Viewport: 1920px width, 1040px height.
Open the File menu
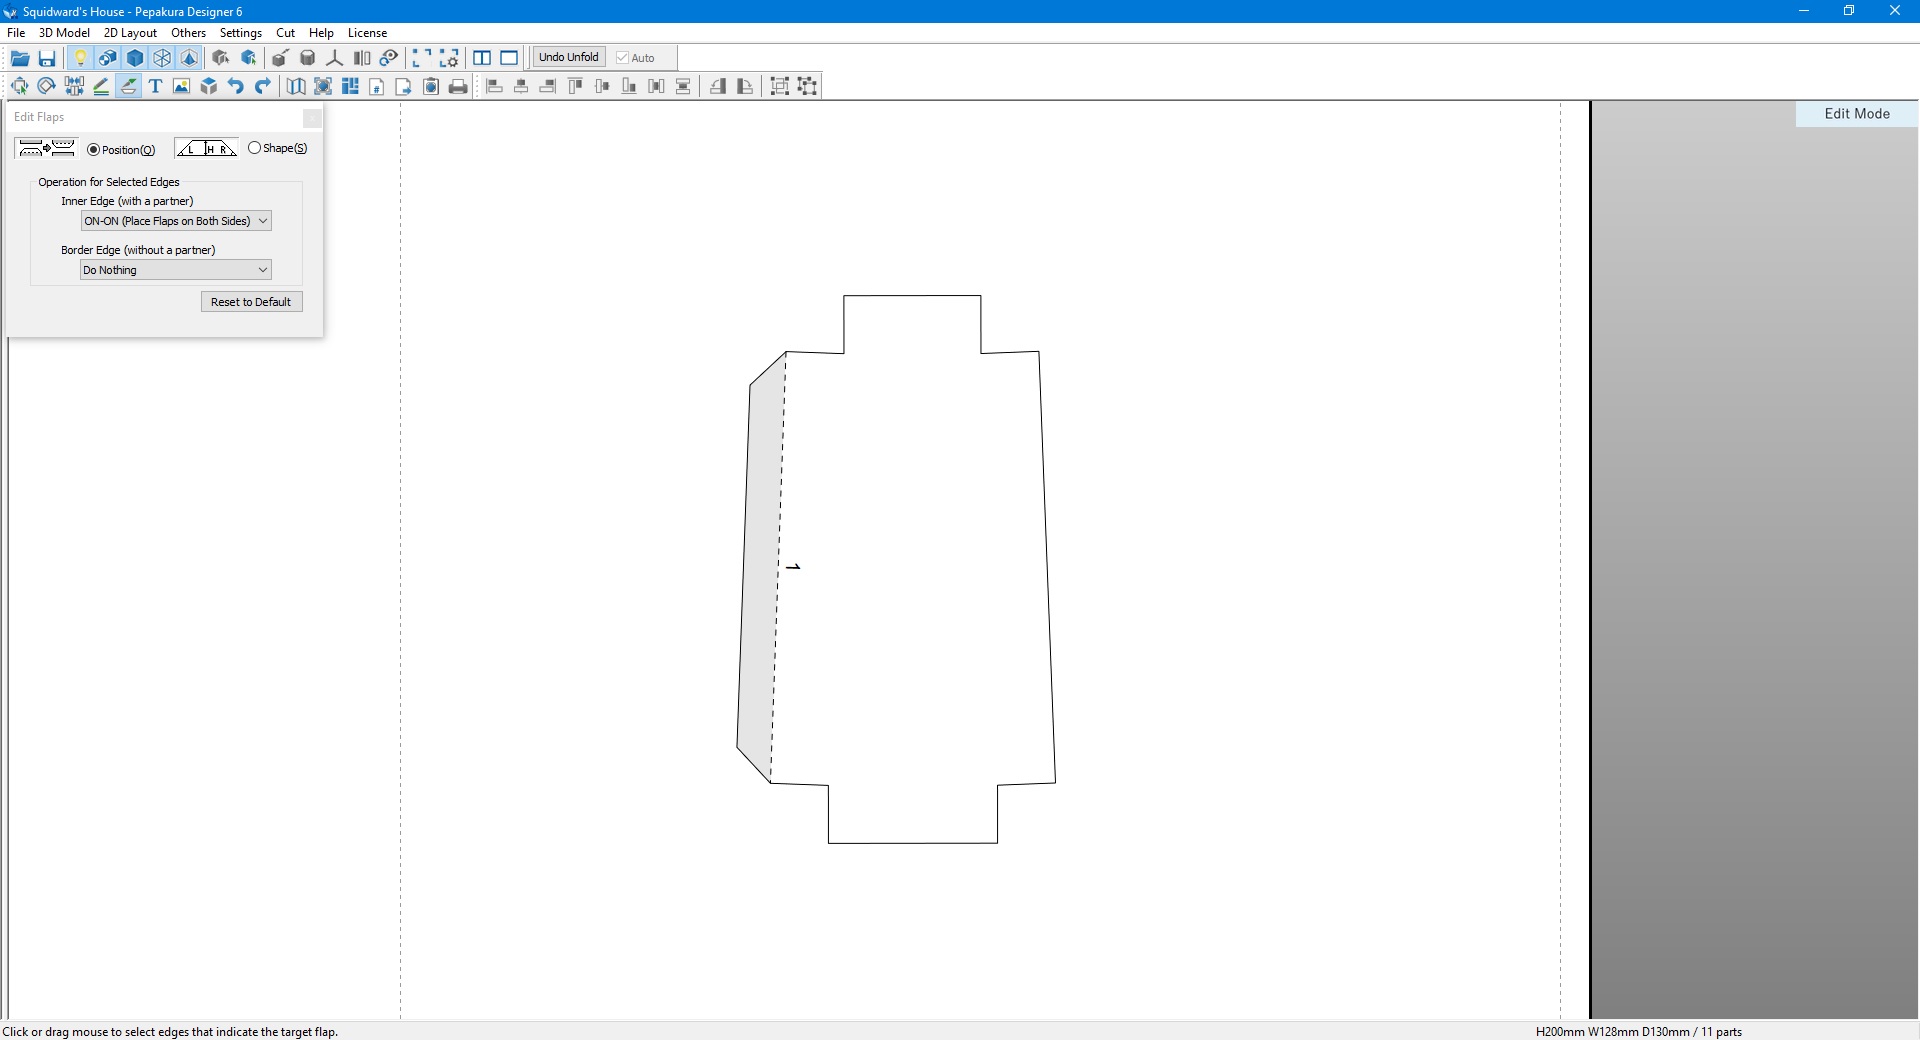click(16, 33)
